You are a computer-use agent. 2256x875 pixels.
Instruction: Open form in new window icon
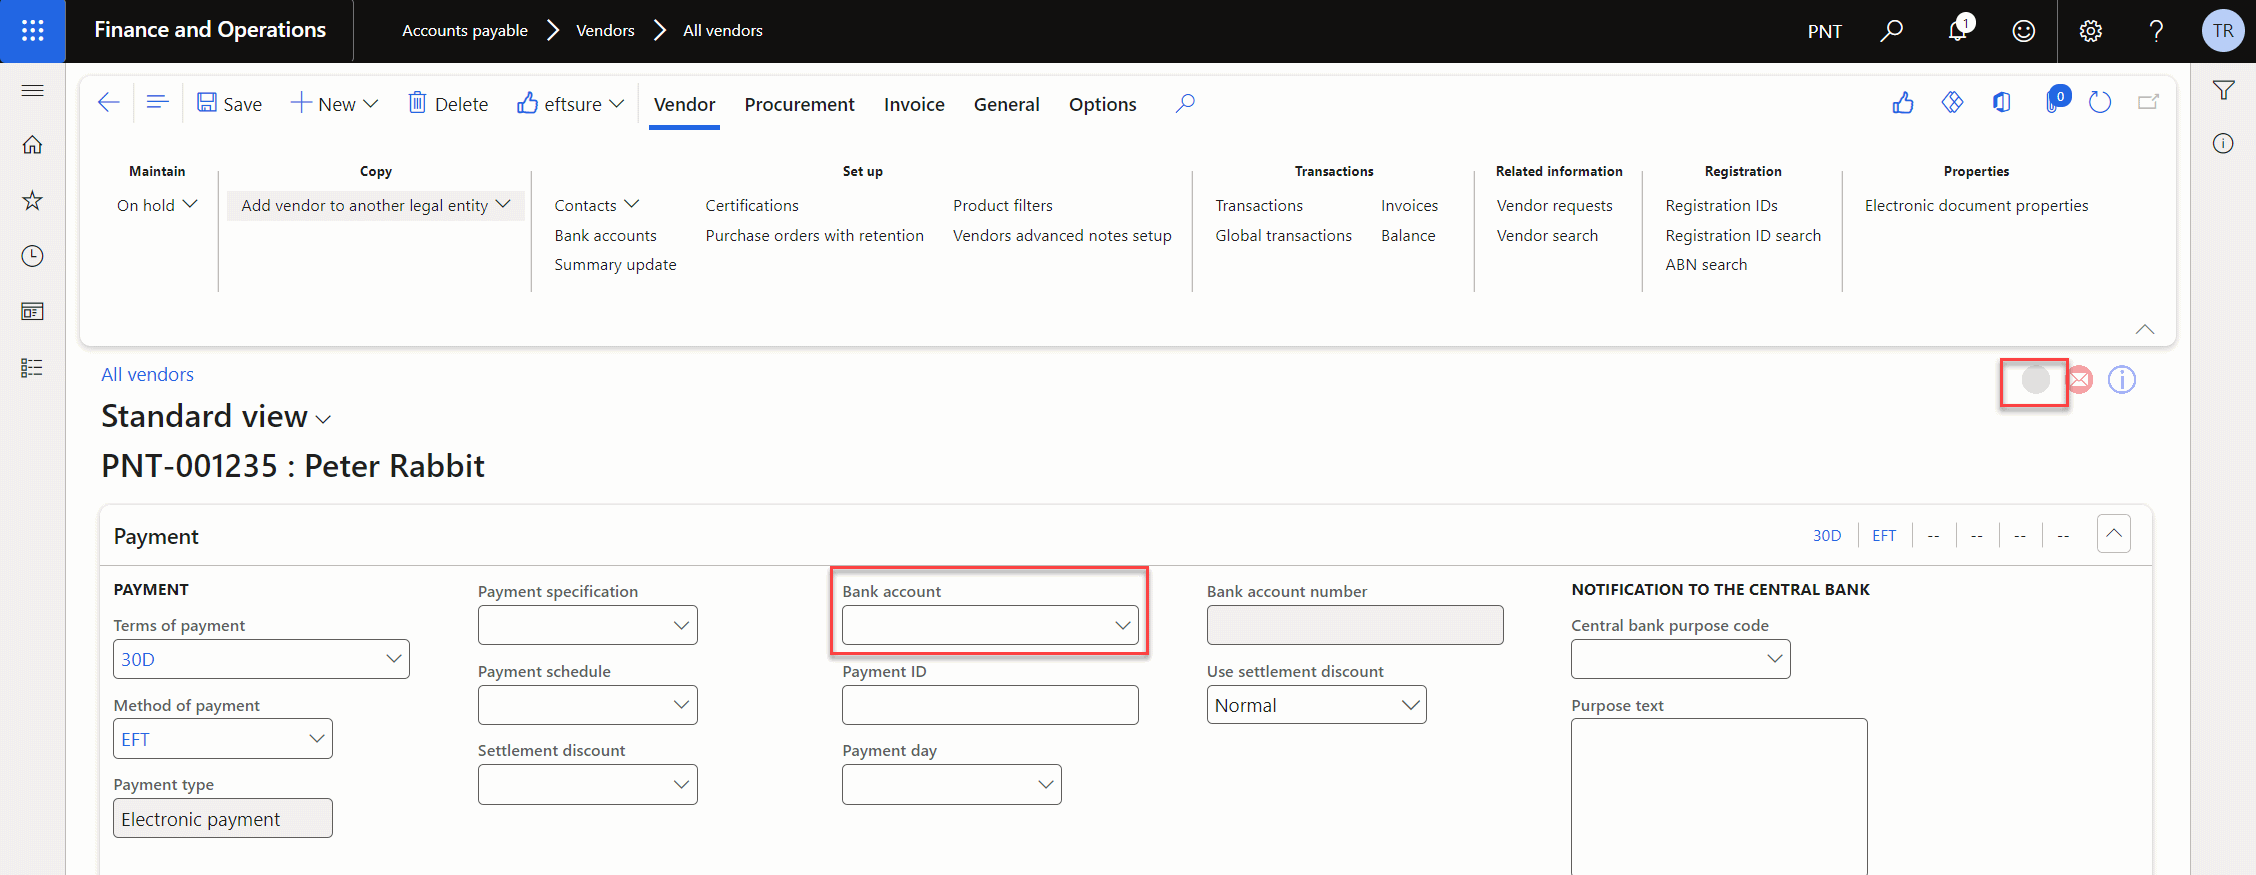(2148, 103)
